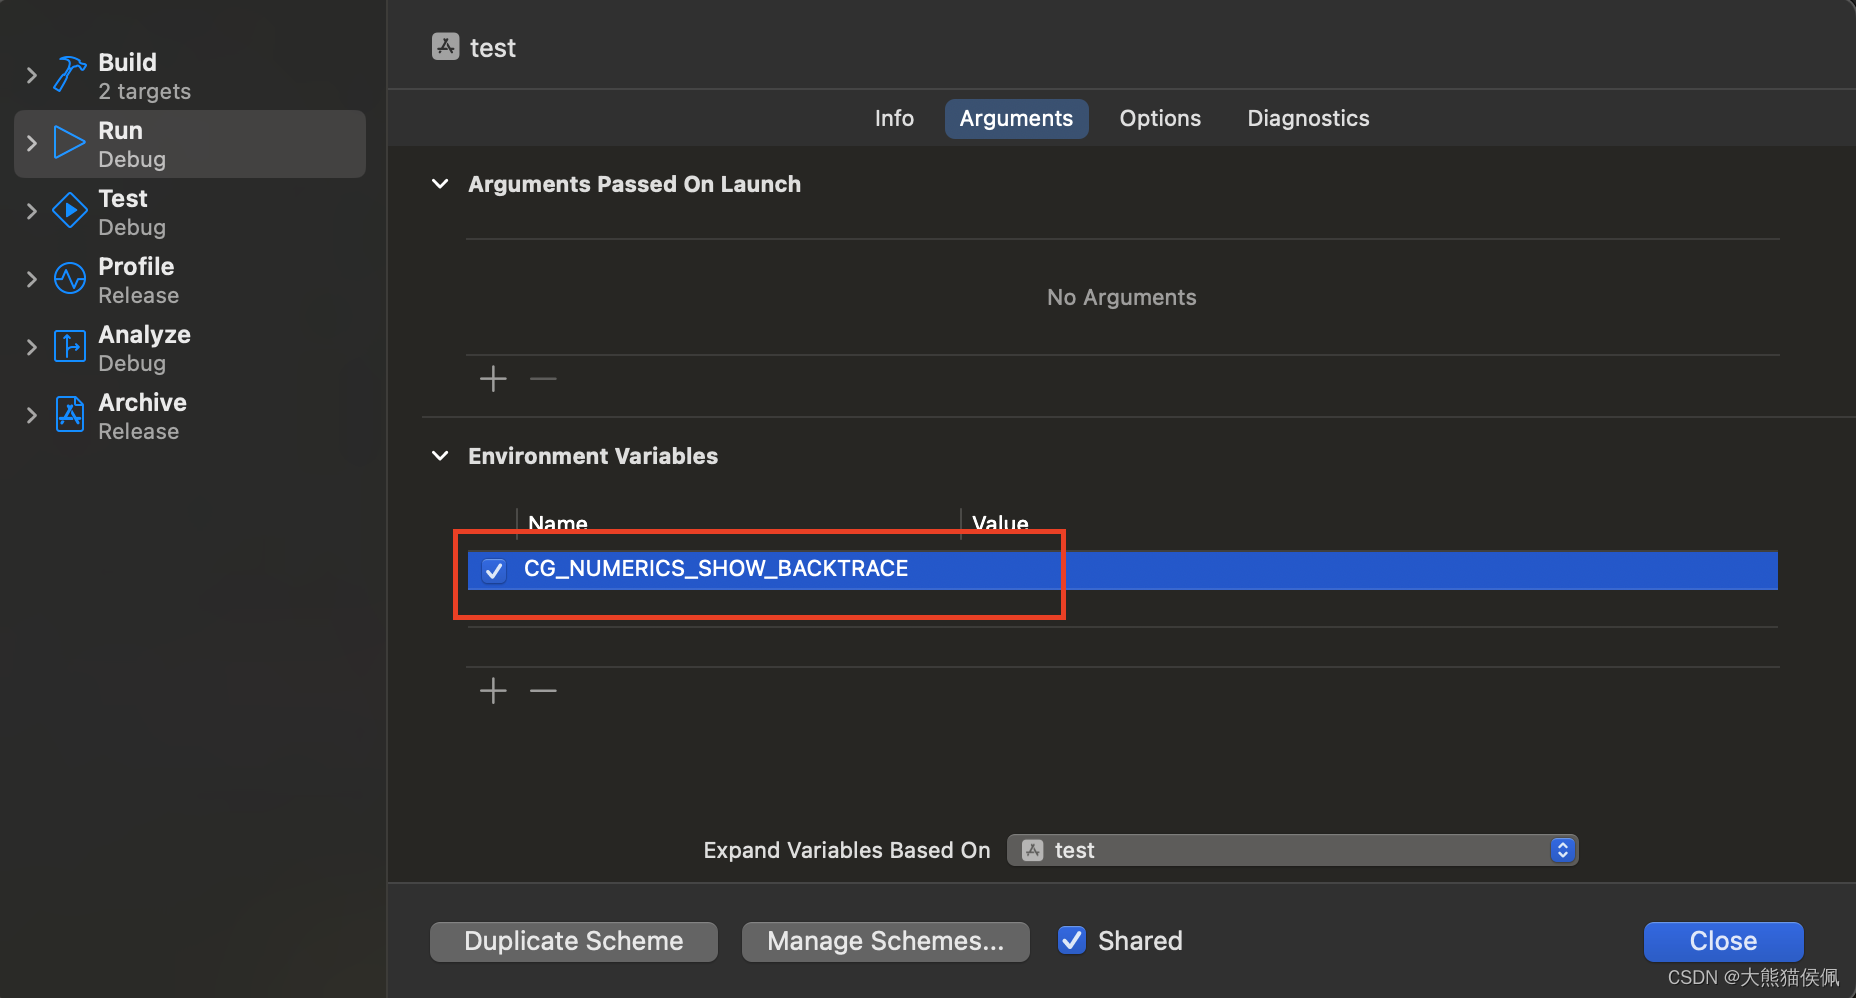Image resolution: width=1856 pixels, height=998 pixels.
Task: Open the Options tab
Action: pos(1160,118)
